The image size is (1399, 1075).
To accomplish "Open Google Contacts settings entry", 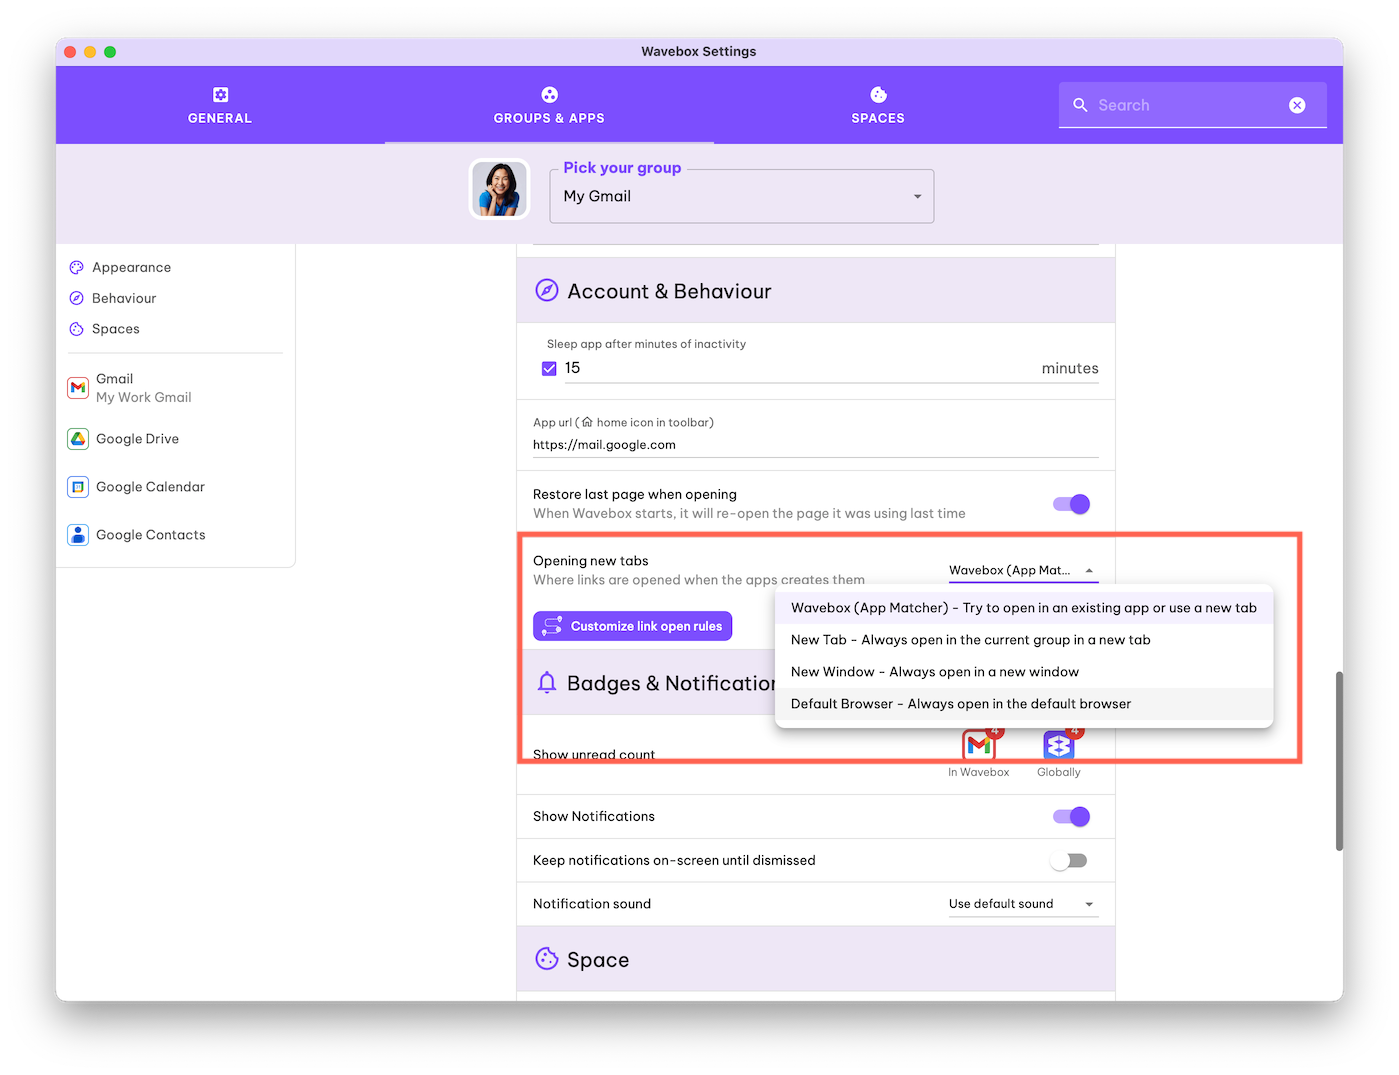I will (x=175, y=535).
